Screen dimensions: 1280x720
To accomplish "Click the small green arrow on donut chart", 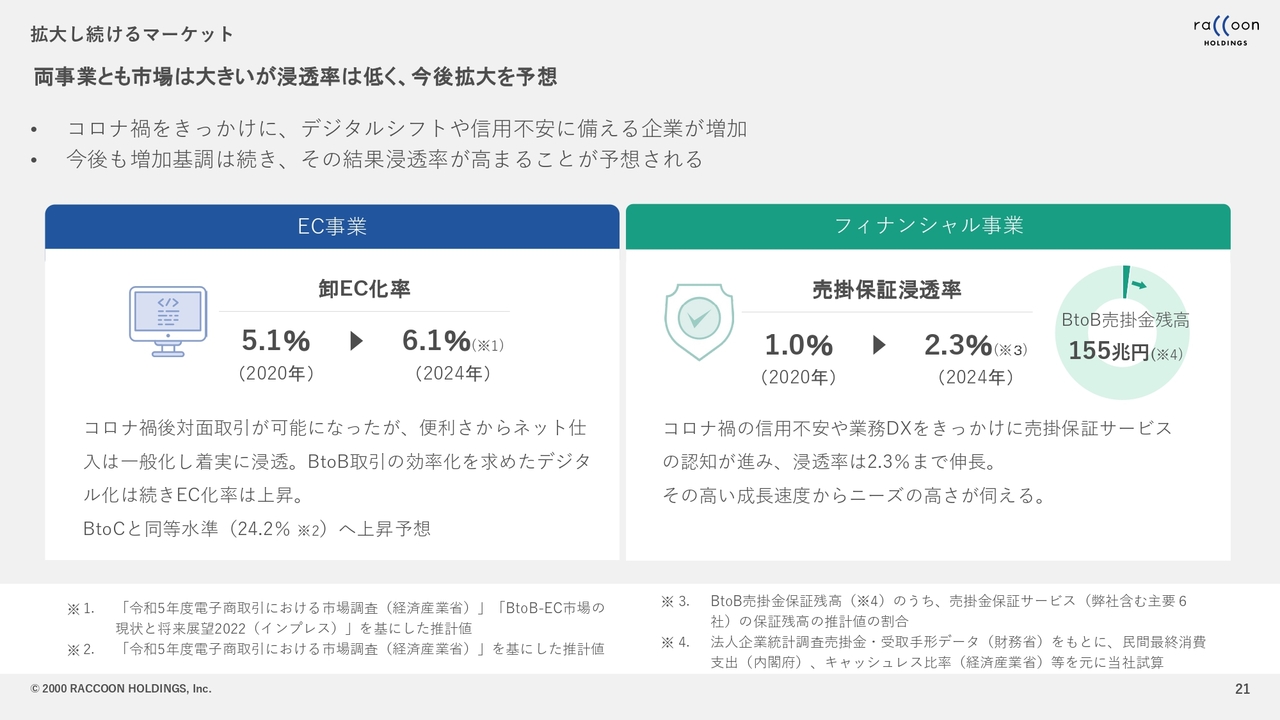I will pos(1138,285).
